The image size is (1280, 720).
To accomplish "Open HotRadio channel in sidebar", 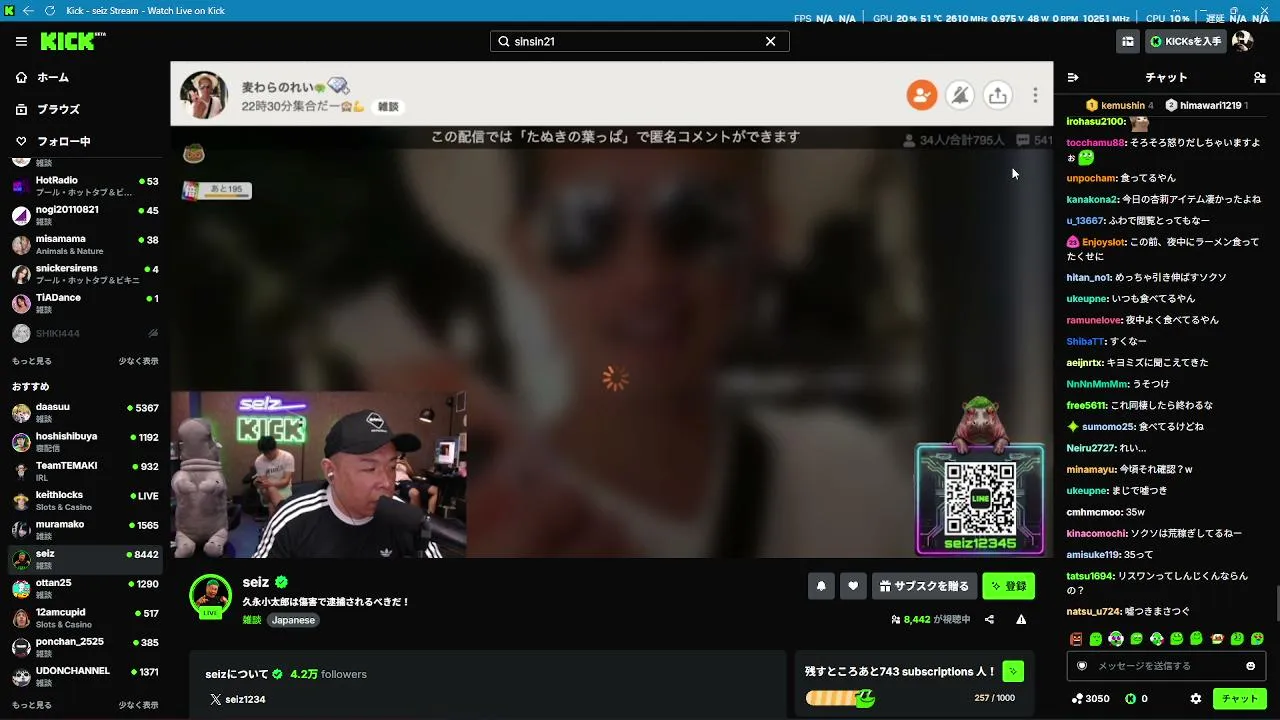I will 86,186.
